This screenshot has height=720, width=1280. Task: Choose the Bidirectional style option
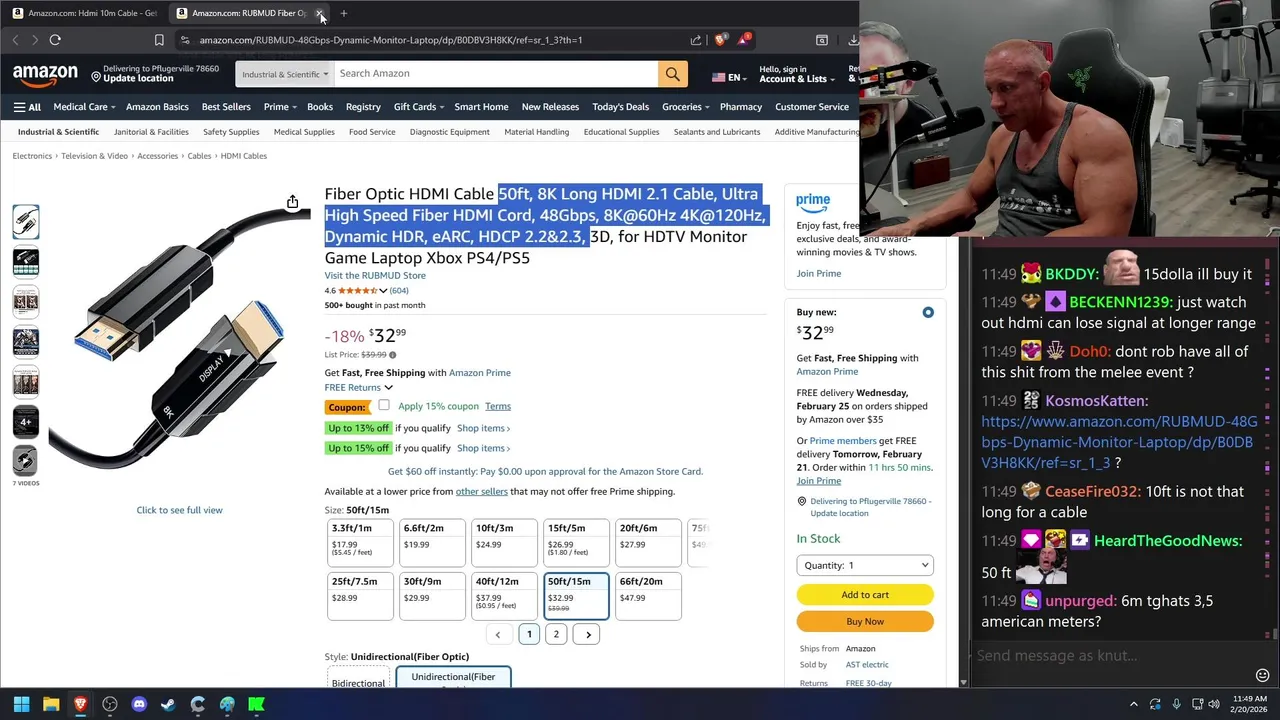pyautogui.click(x=358, y=678)
